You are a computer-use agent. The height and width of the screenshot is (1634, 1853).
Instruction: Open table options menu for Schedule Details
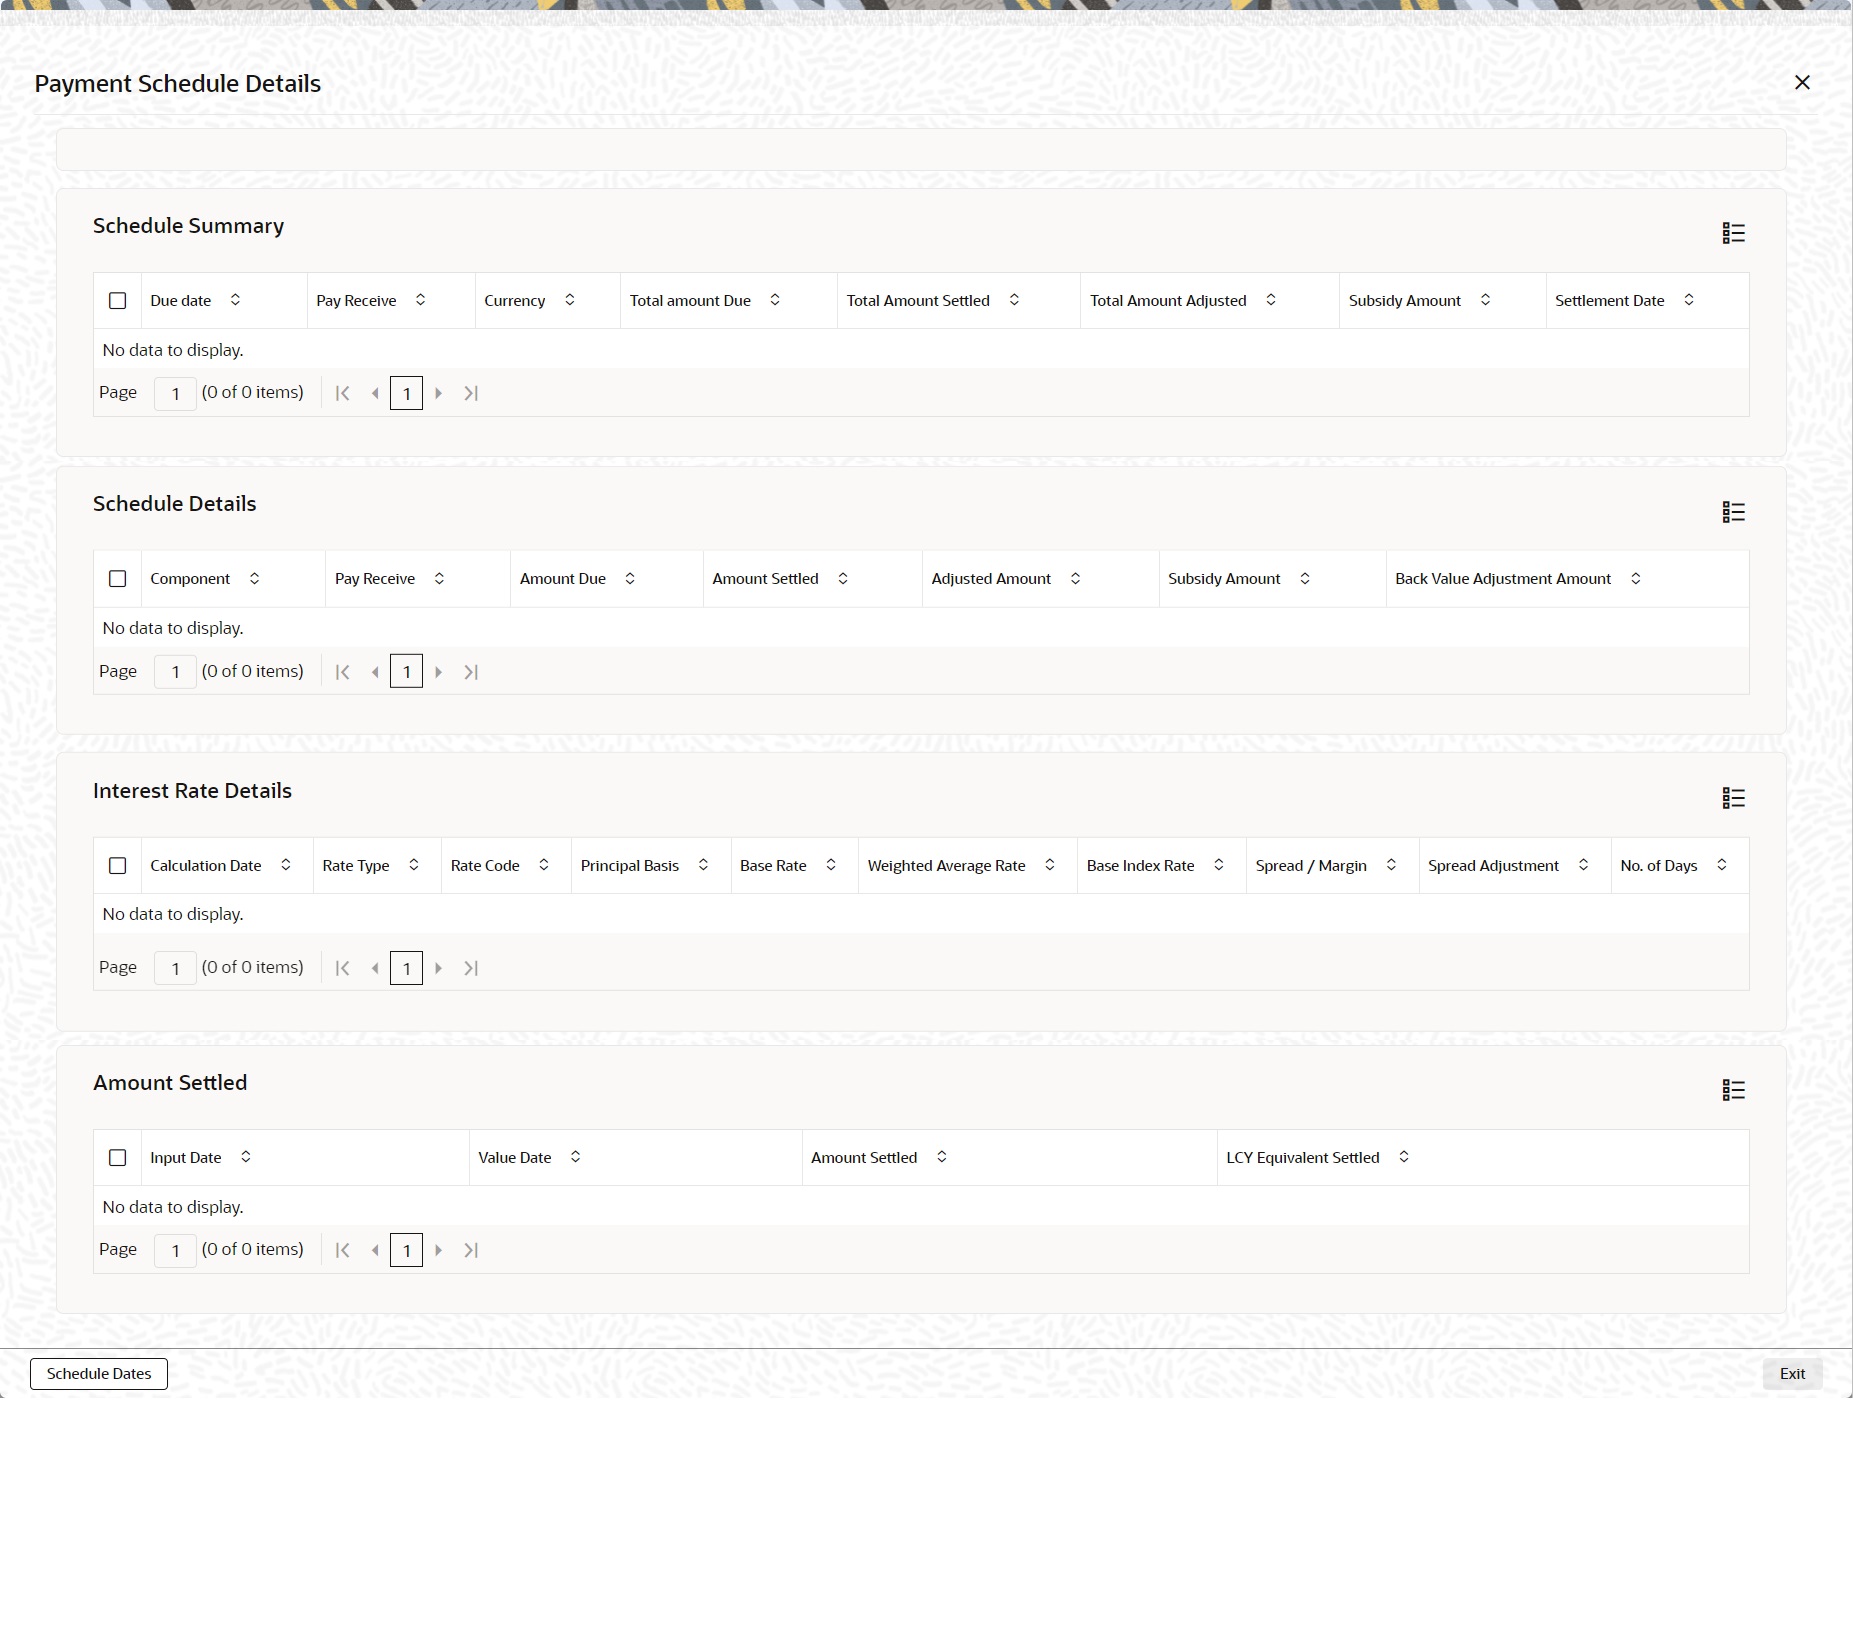click(1734, 511)
